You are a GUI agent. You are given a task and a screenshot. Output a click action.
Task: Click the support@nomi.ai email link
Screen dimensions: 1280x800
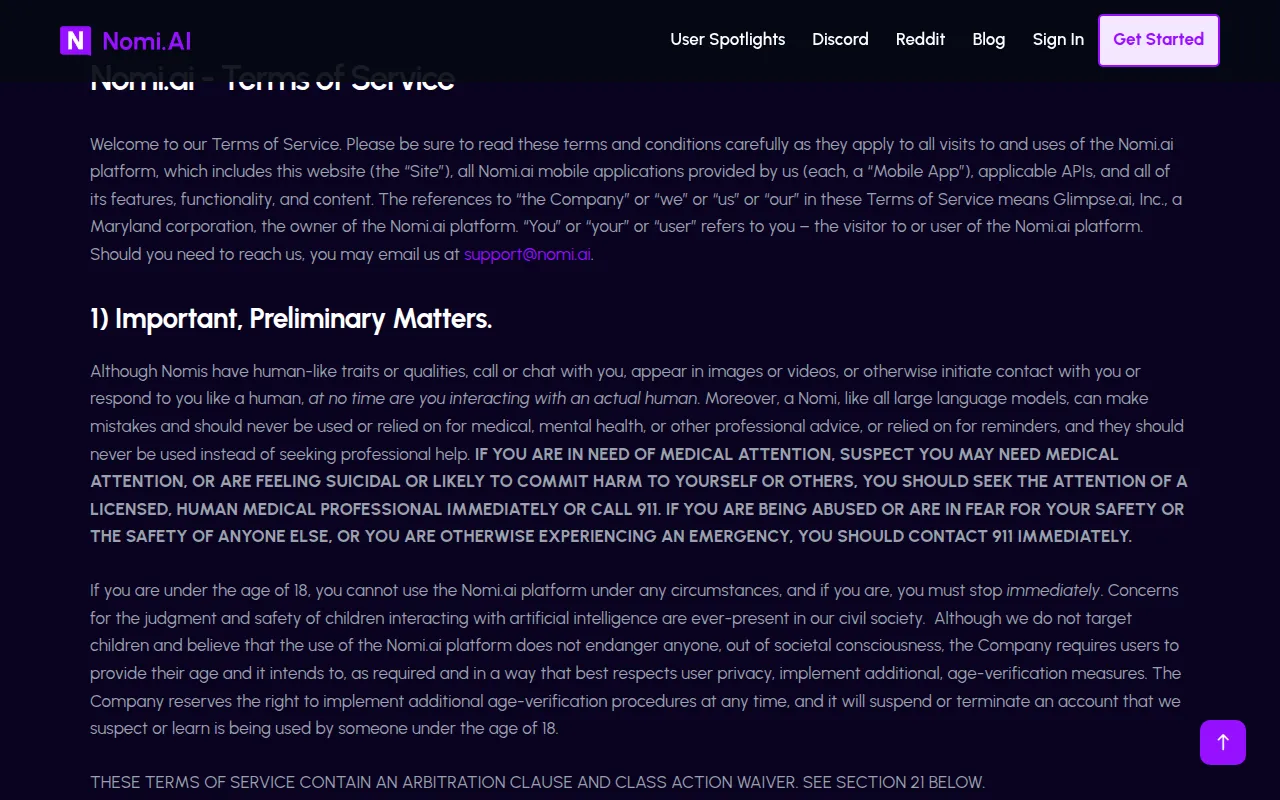528,254
